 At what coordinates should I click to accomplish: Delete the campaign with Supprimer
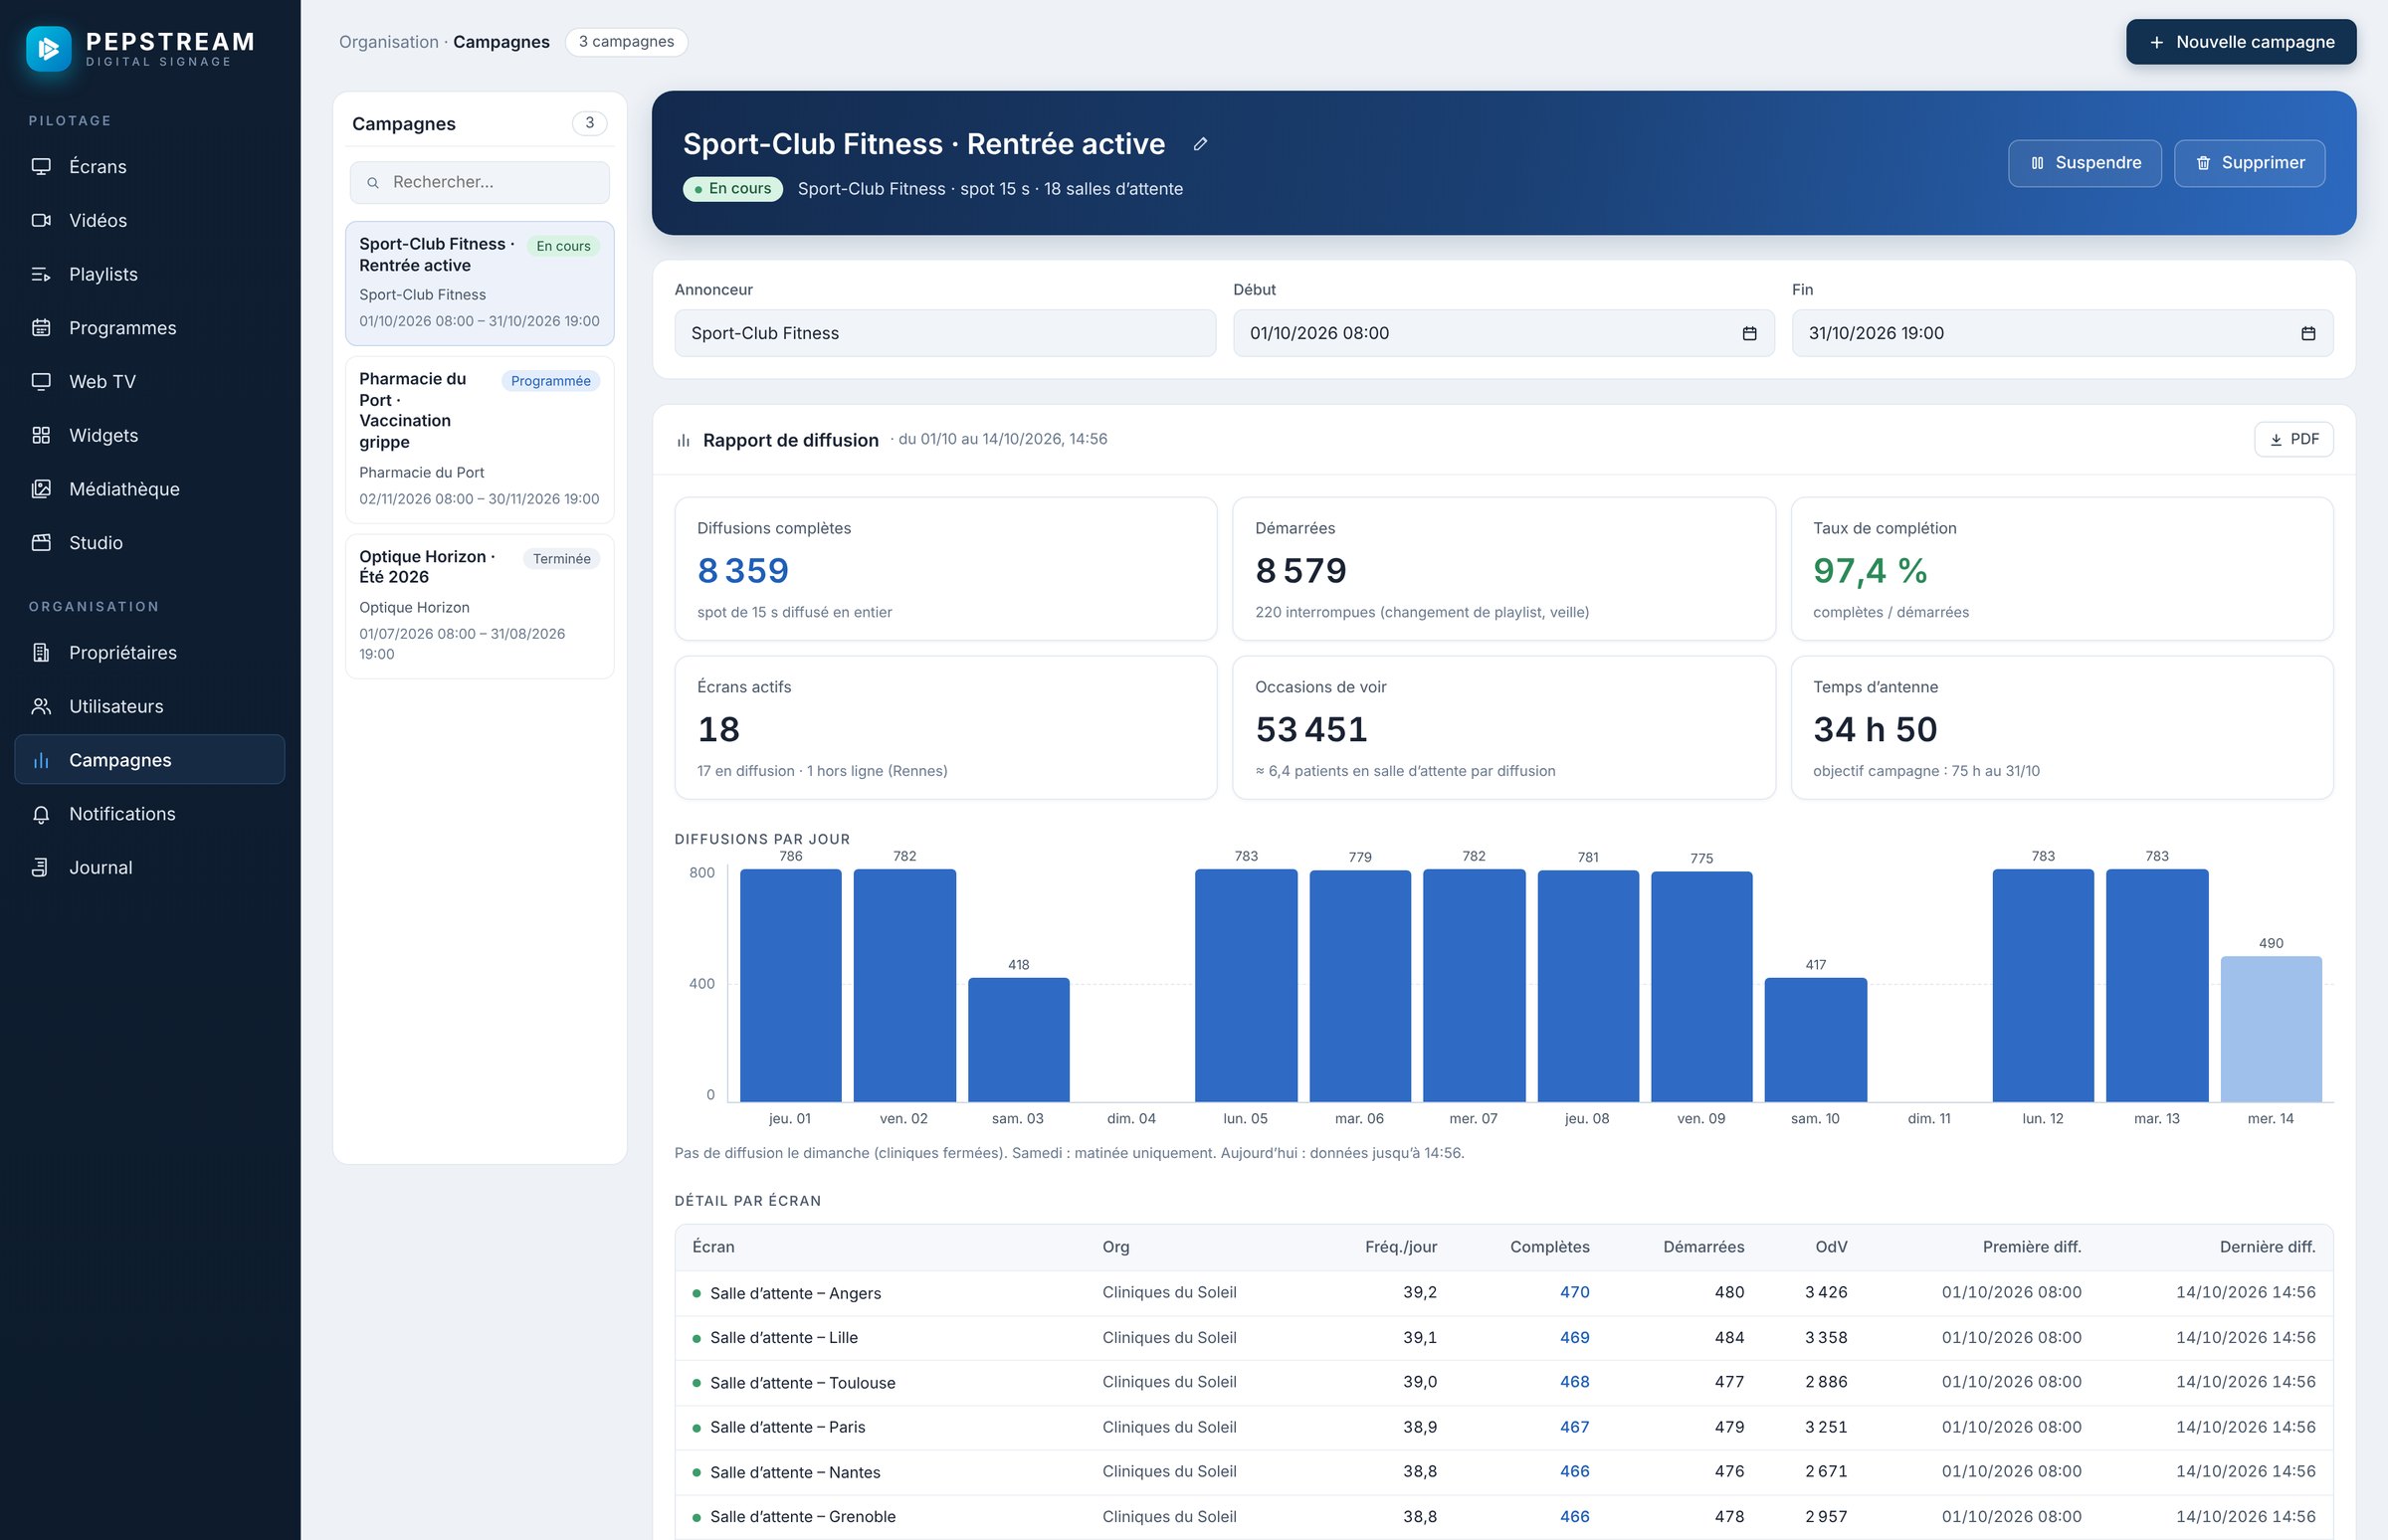tap(2249, 163)
